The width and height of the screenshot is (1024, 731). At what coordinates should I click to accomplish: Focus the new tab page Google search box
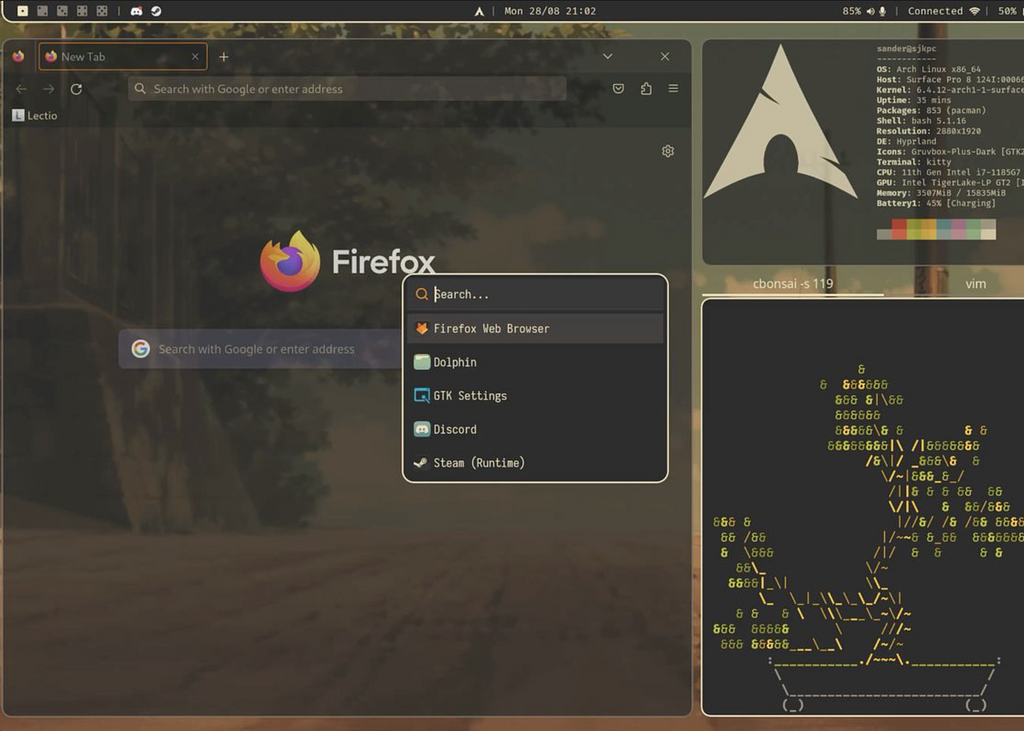point(261,349)
